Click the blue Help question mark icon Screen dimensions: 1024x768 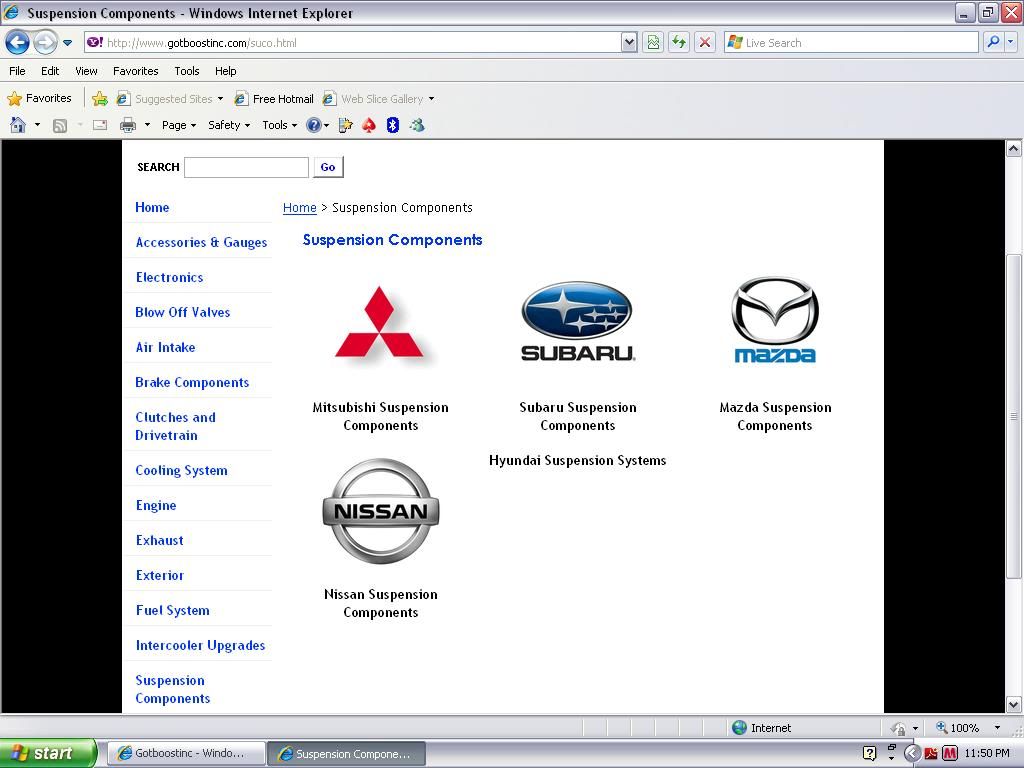tap(314, 125)
